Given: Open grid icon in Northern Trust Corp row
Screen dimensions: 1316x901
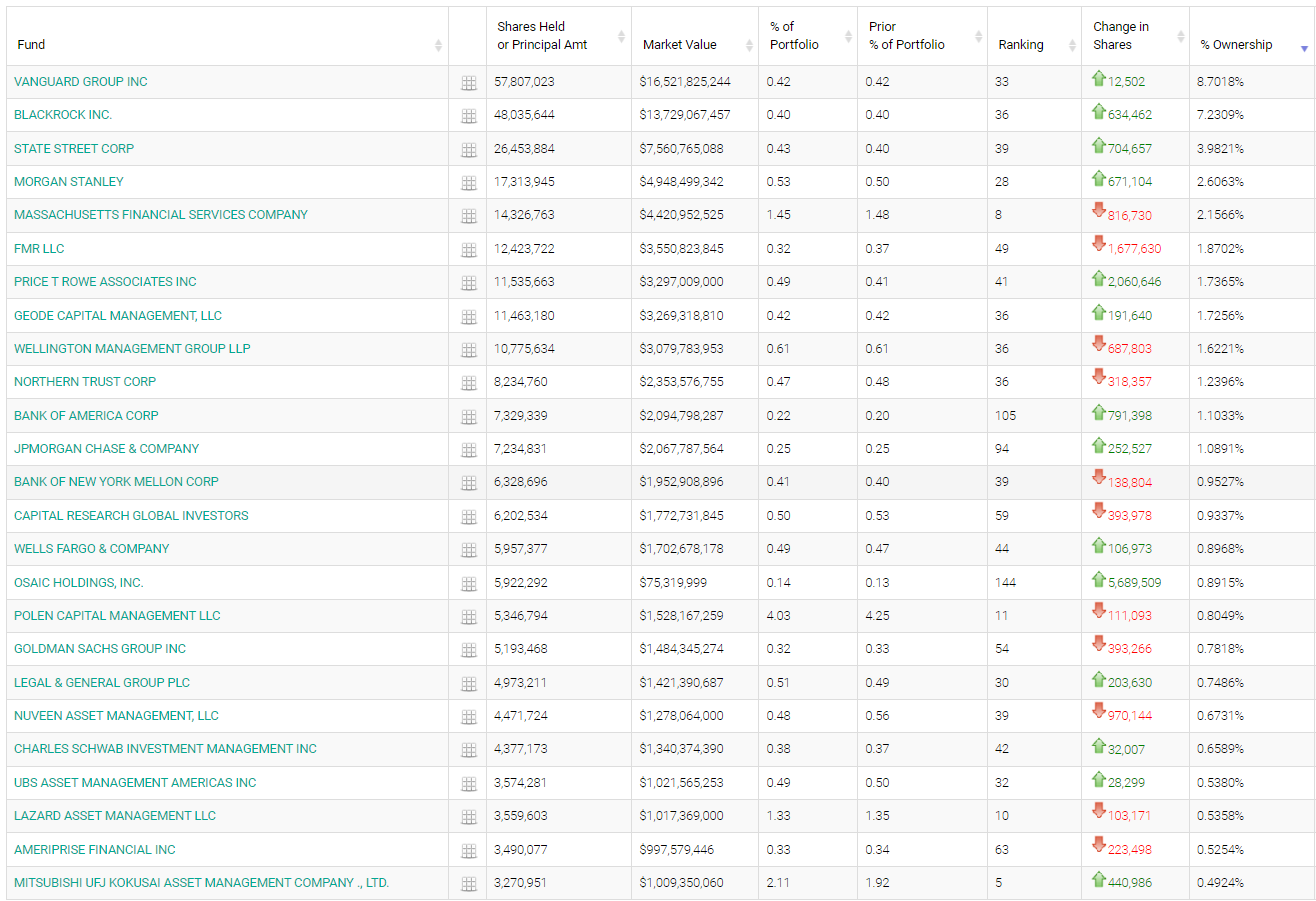Looking at the screenshot, I should (x=468, y=383).
